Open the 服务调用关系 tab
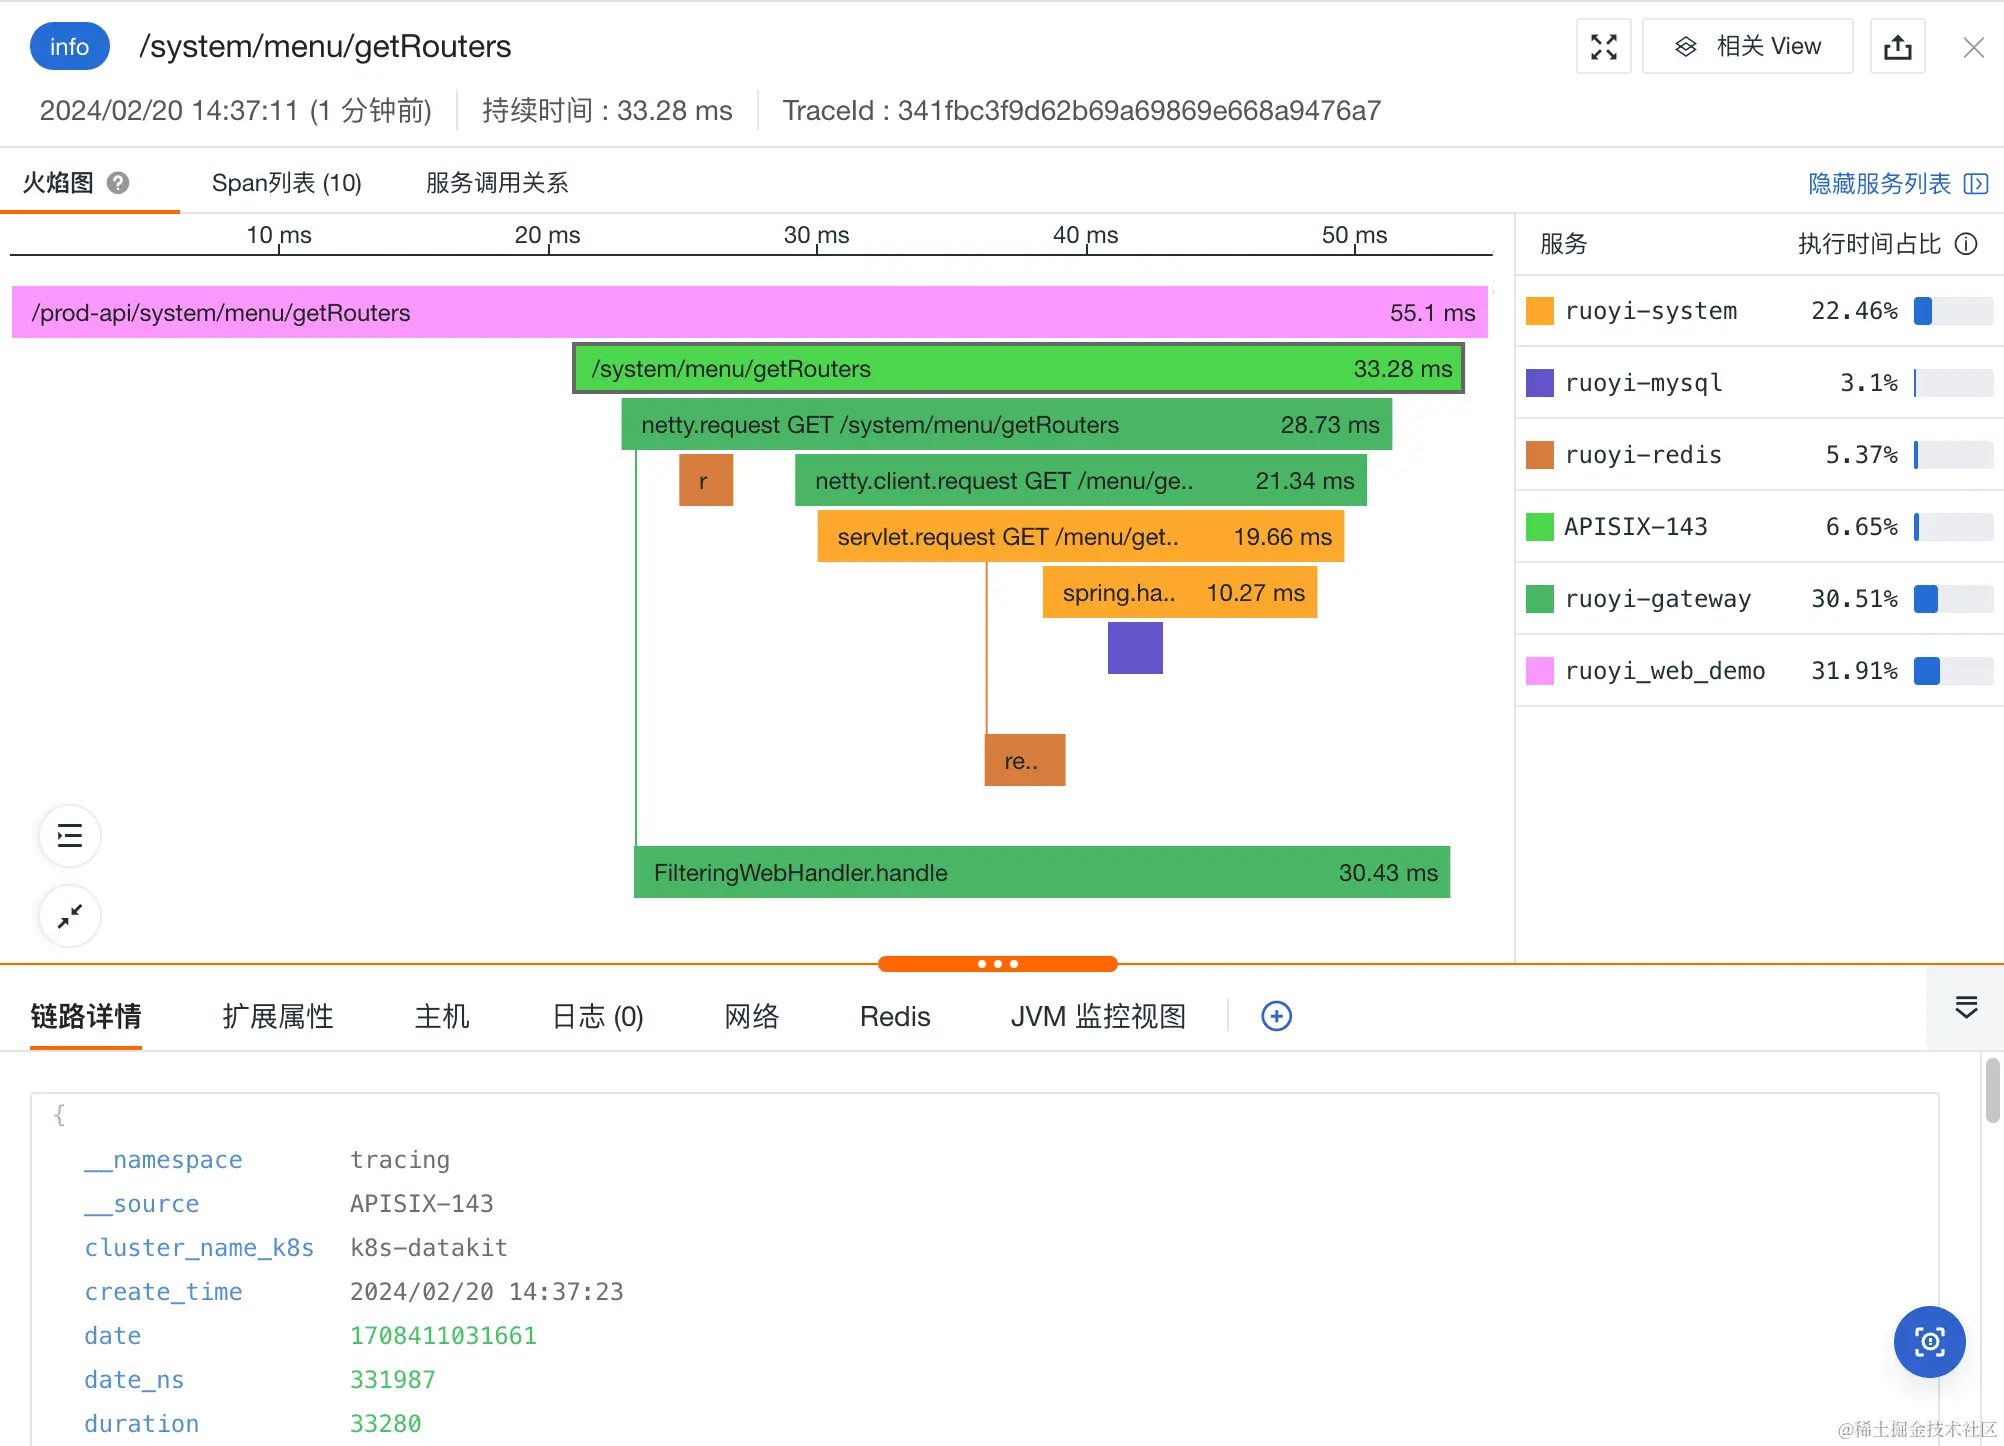The width and height of the screenshot is (2004, 1446). click(x=497, y=183)
